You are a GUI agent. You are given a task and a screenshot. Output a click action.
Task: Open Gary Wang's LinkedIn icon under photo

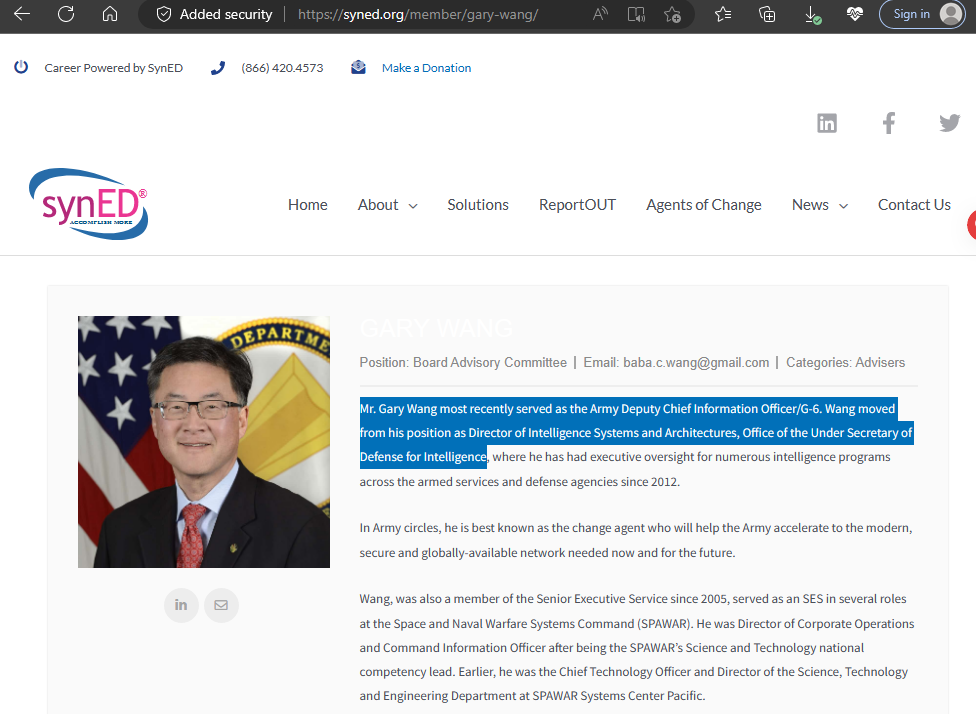(x=181, y=605)
